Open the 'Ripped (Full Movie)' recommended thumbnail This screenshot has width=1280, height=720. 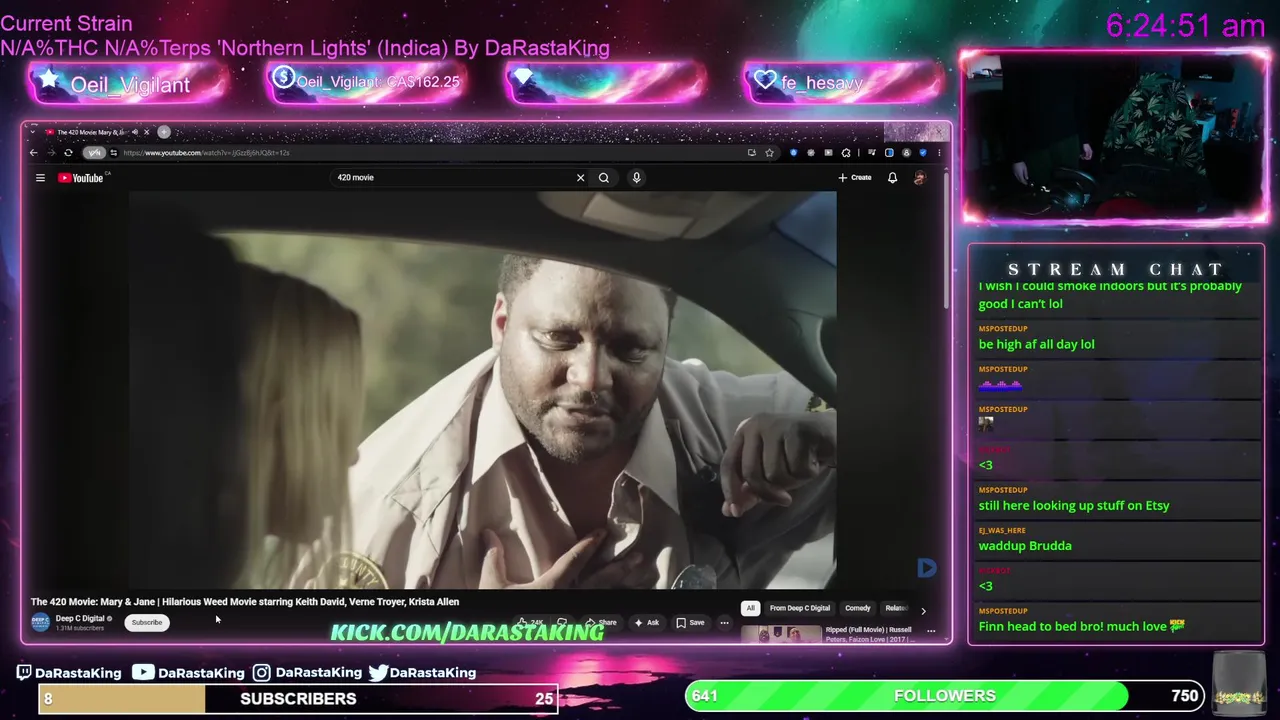coord(781,634)
